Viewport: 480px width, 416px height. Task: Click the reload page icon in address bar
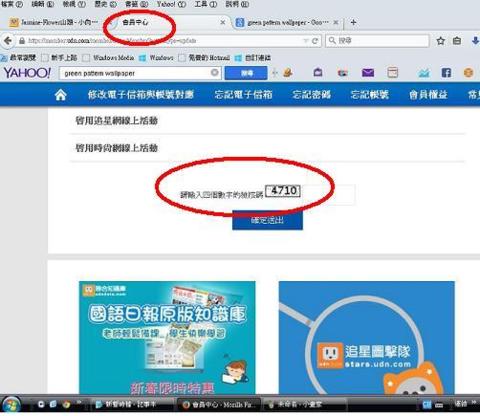(315, 41)
